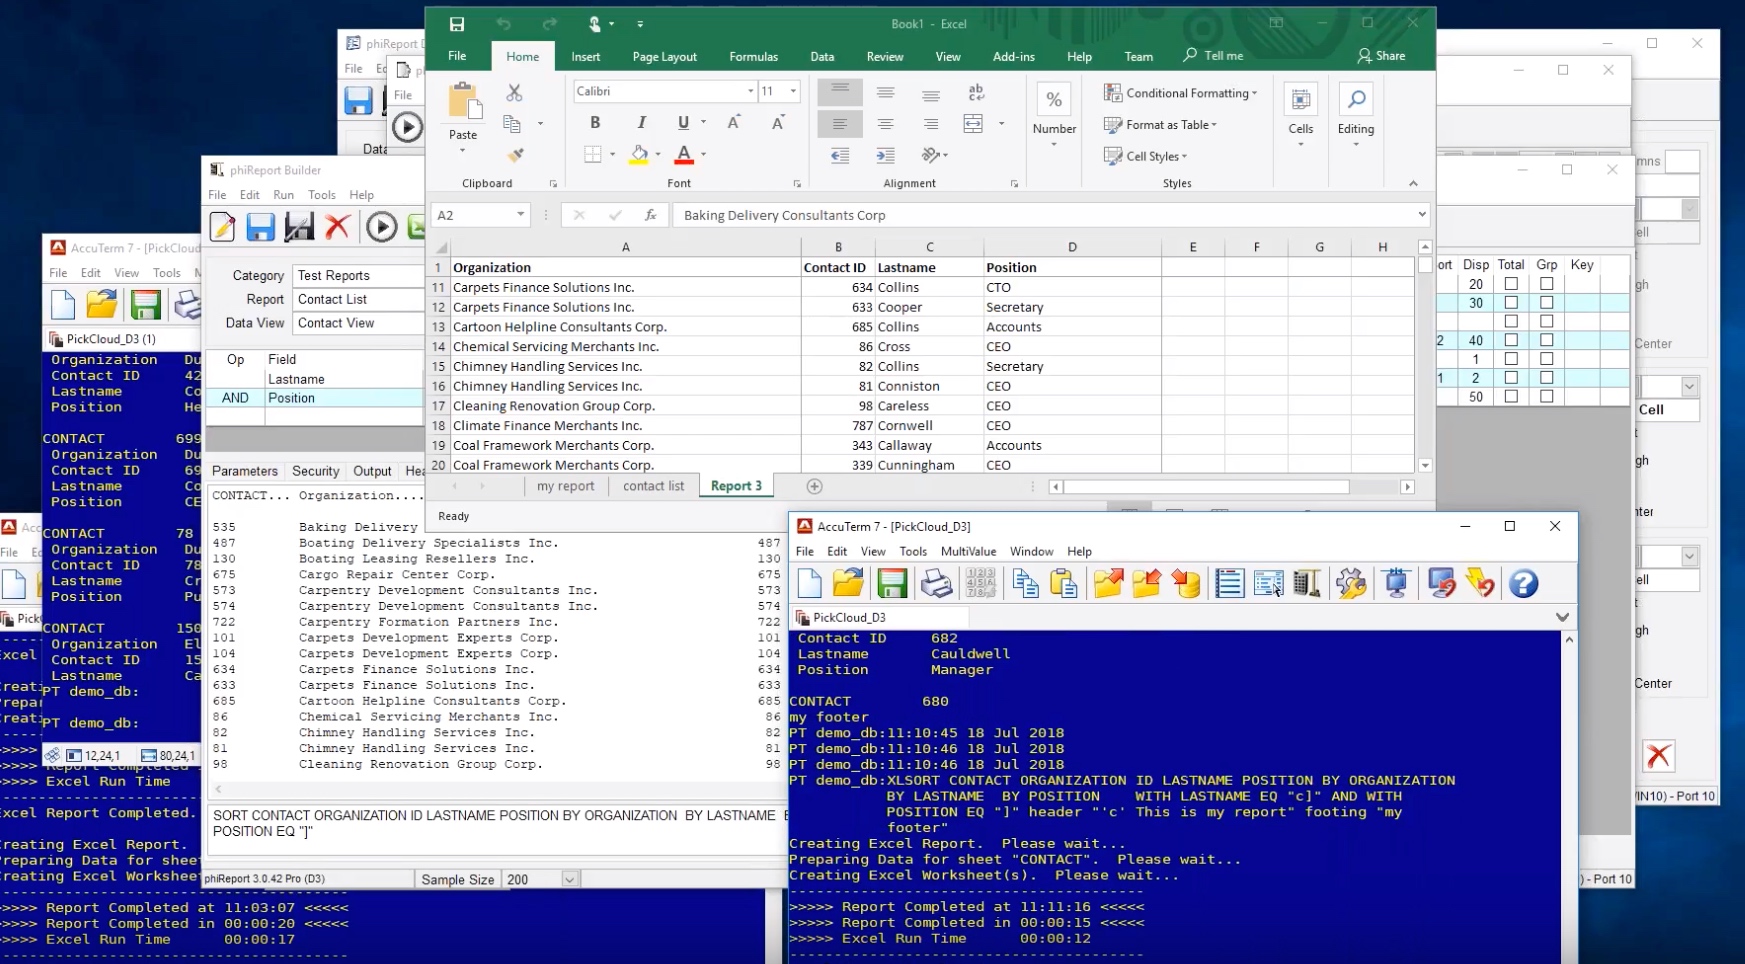Open the Calibri font name dropdown
1745x964 pixels.
tap(750, 91)
